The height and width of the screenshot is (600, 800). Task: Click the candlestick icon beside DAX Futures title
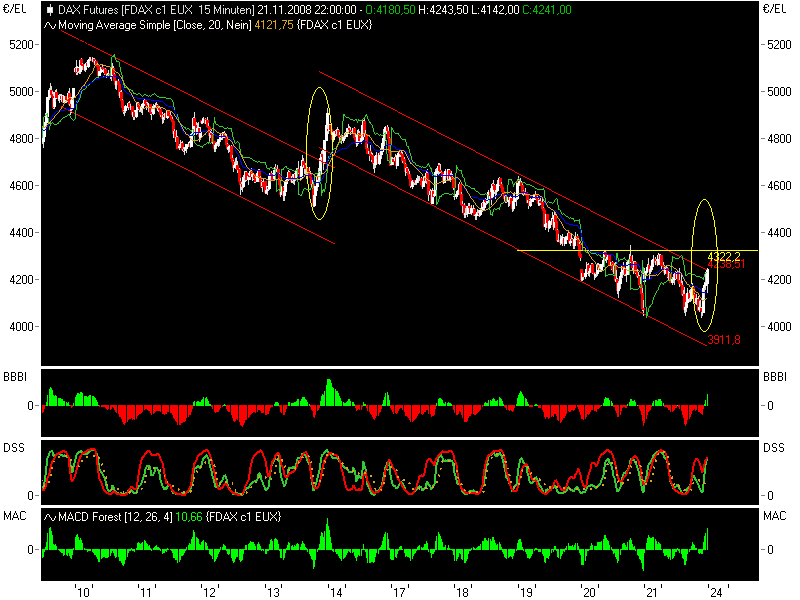tap(49, 10)
